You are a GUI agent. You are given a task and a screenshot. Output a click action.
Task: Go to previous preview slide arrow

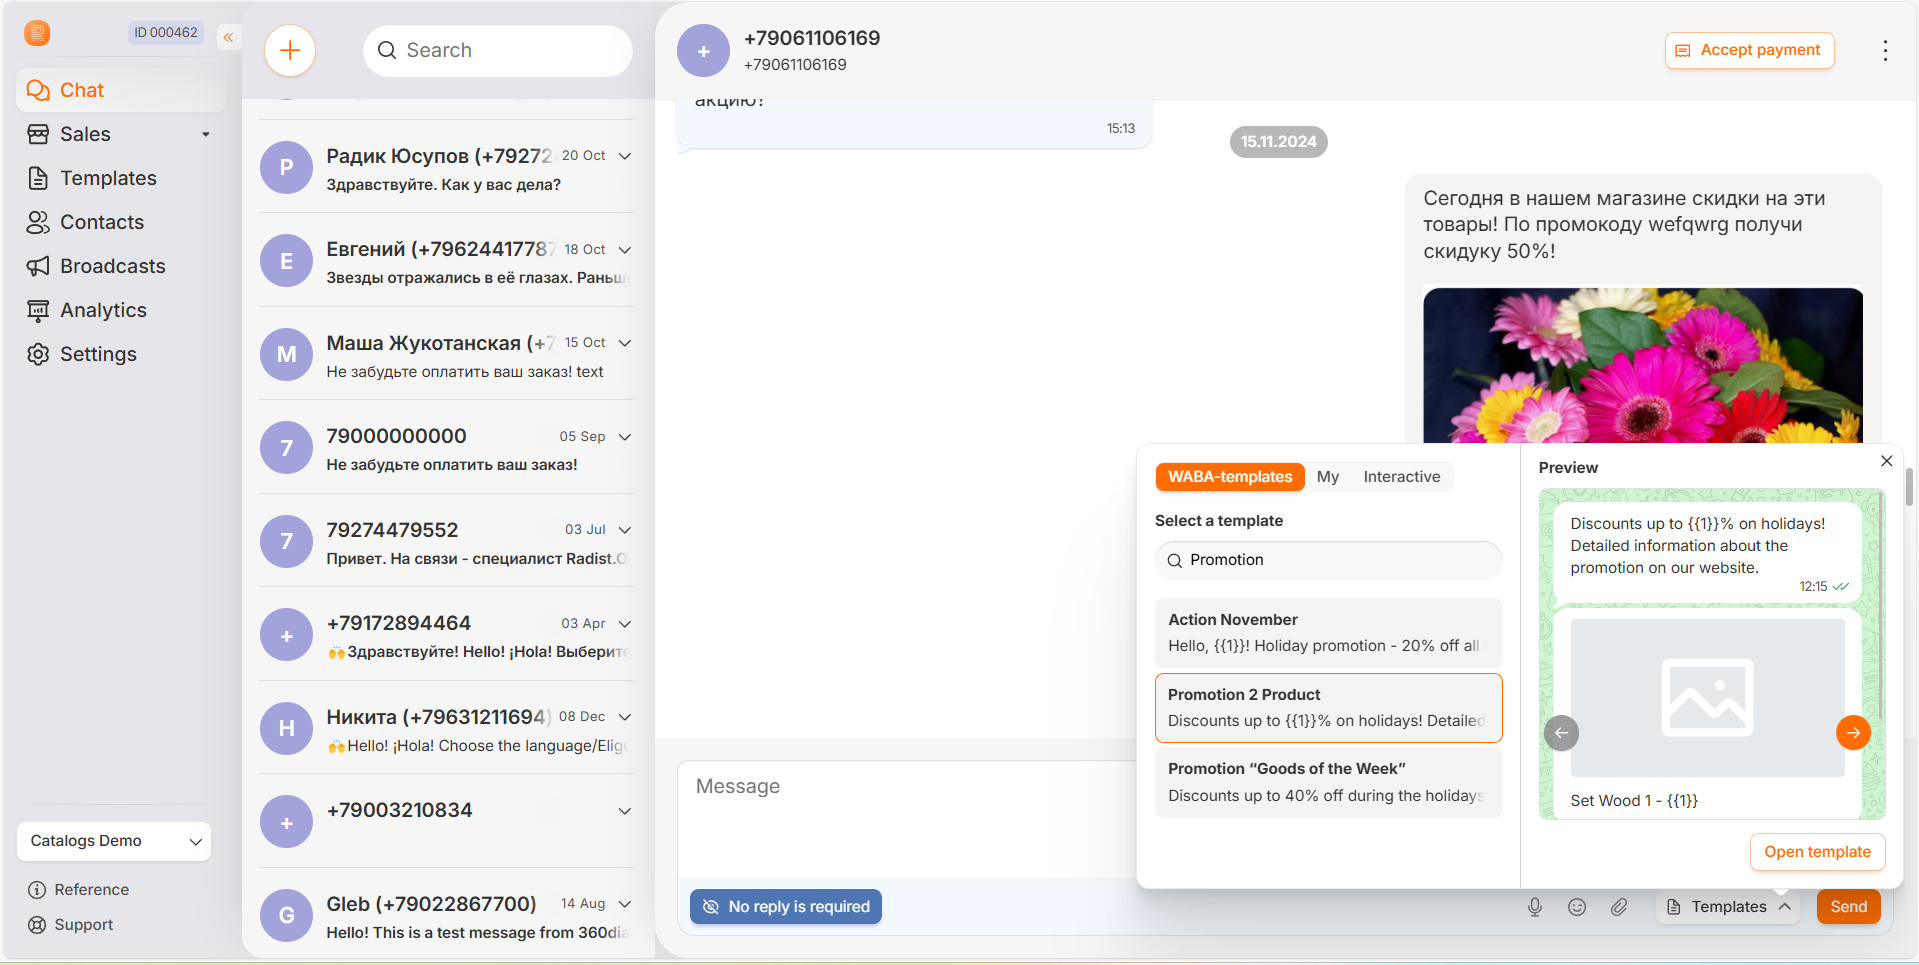pyautogui.click(x=1561, y=733)
